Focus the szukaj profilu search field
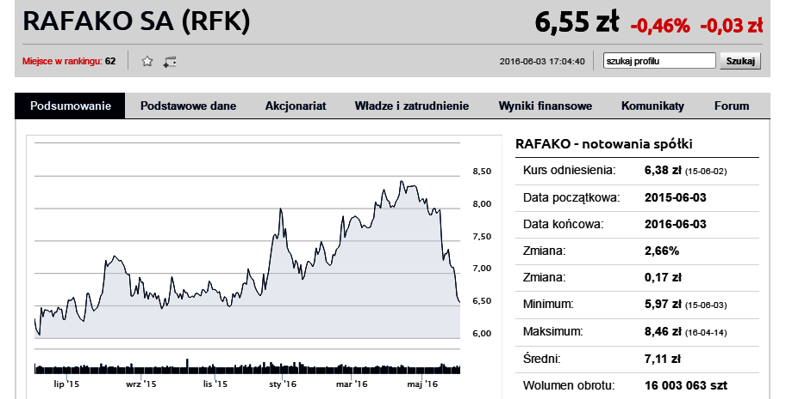 [659, 61]
